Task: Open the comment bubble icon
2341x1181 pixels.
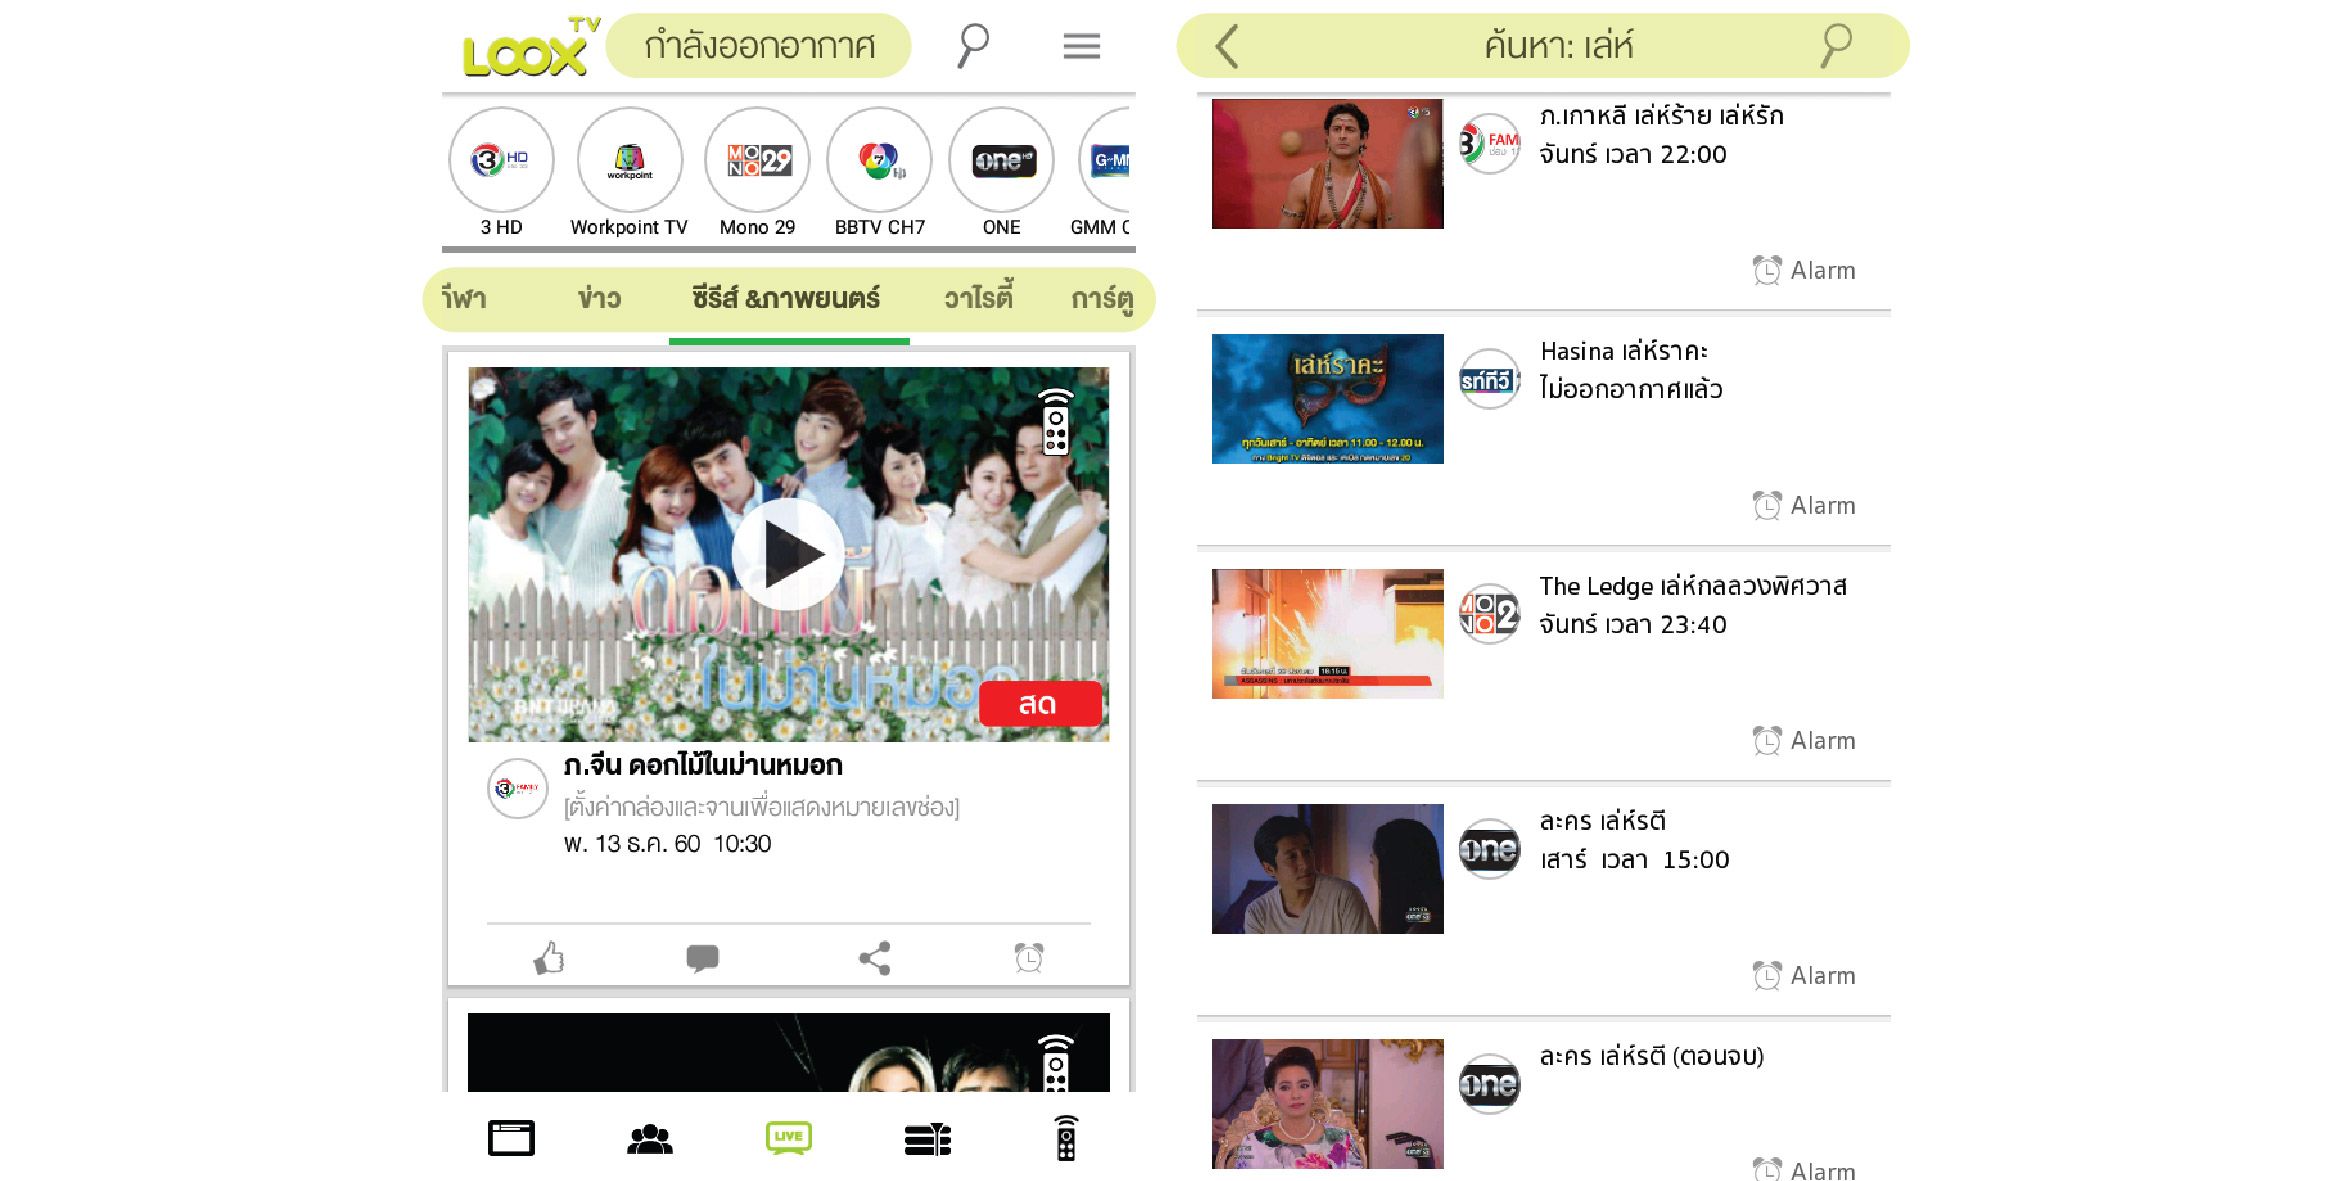Action: tap(702, 958)
